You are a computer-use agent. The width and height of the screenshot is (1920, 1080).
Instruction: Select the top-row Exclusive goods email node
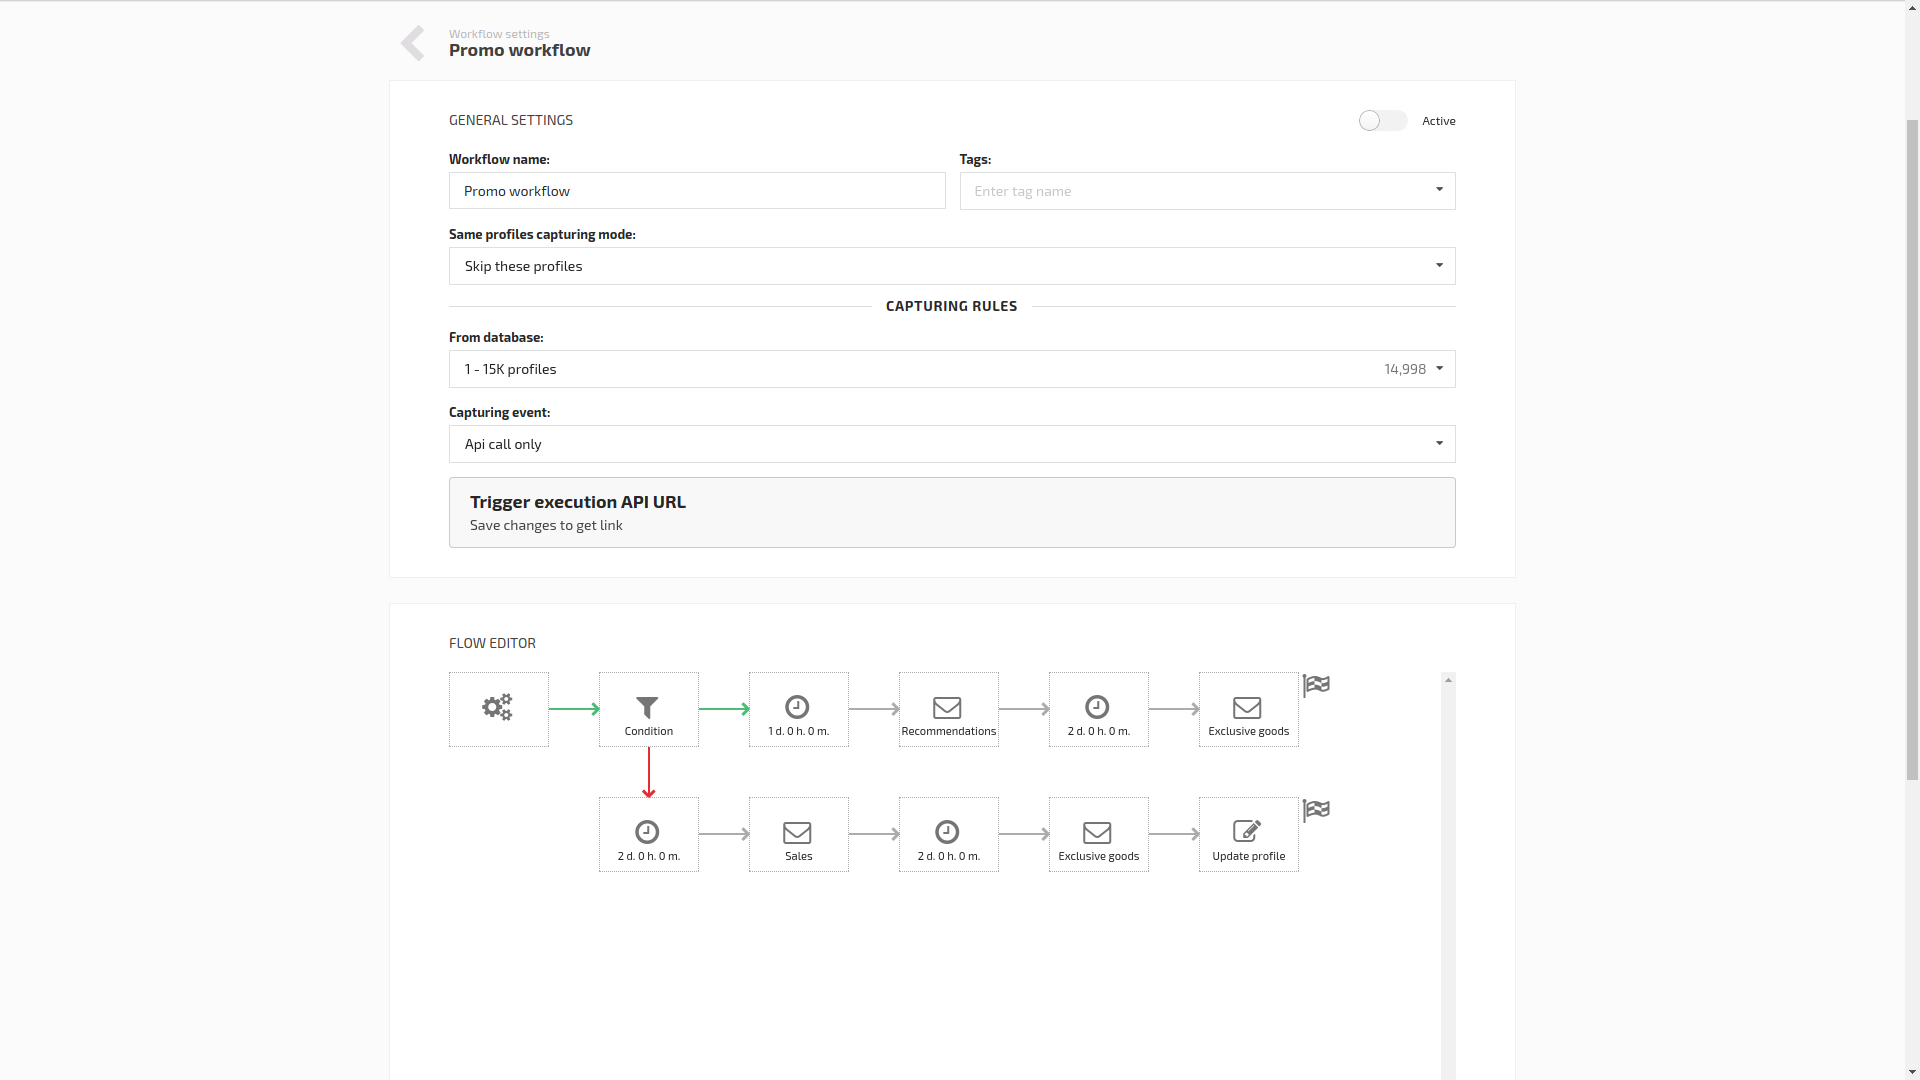pyautogui.click(x=1248, y=709)
